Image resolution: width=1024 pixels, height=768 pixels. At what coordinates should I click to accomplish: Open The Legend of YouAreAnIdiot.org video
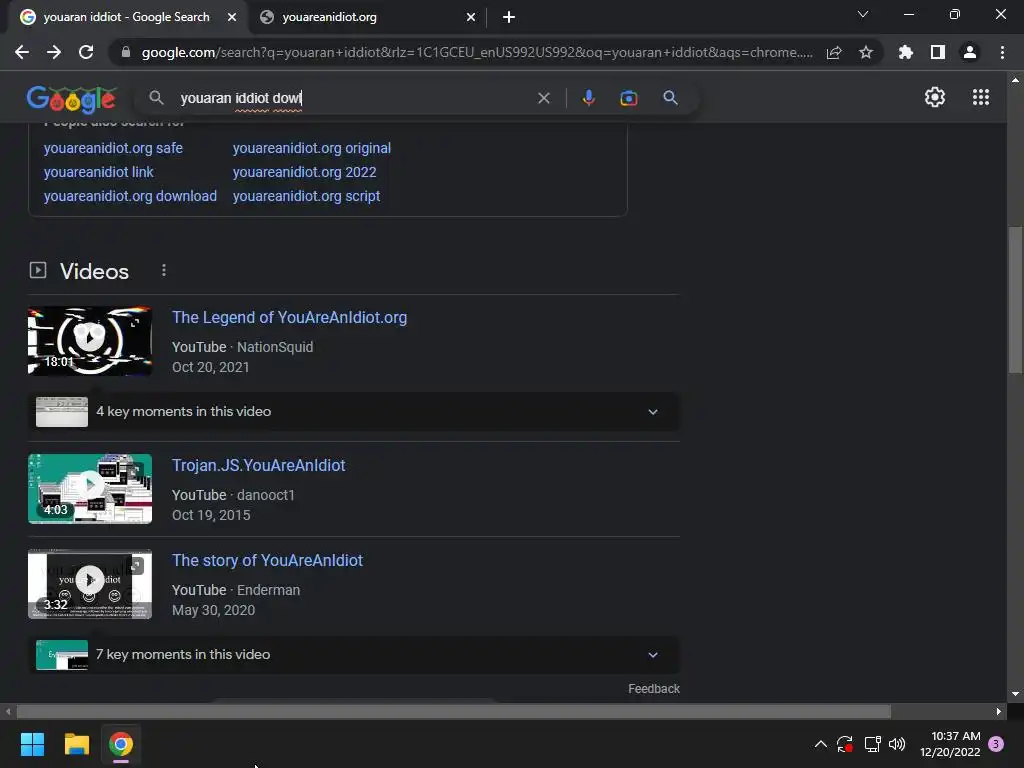[289, 317]
